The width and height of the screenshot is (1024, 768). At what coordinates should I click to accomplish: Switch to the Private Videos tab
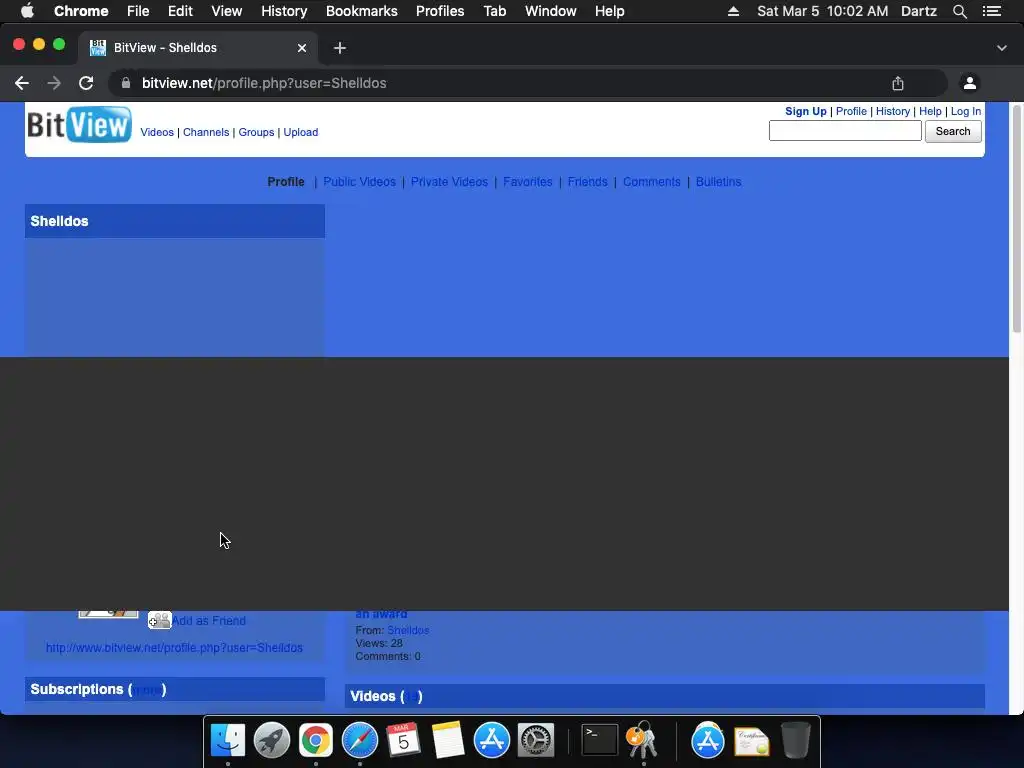[x=449, y=182]
